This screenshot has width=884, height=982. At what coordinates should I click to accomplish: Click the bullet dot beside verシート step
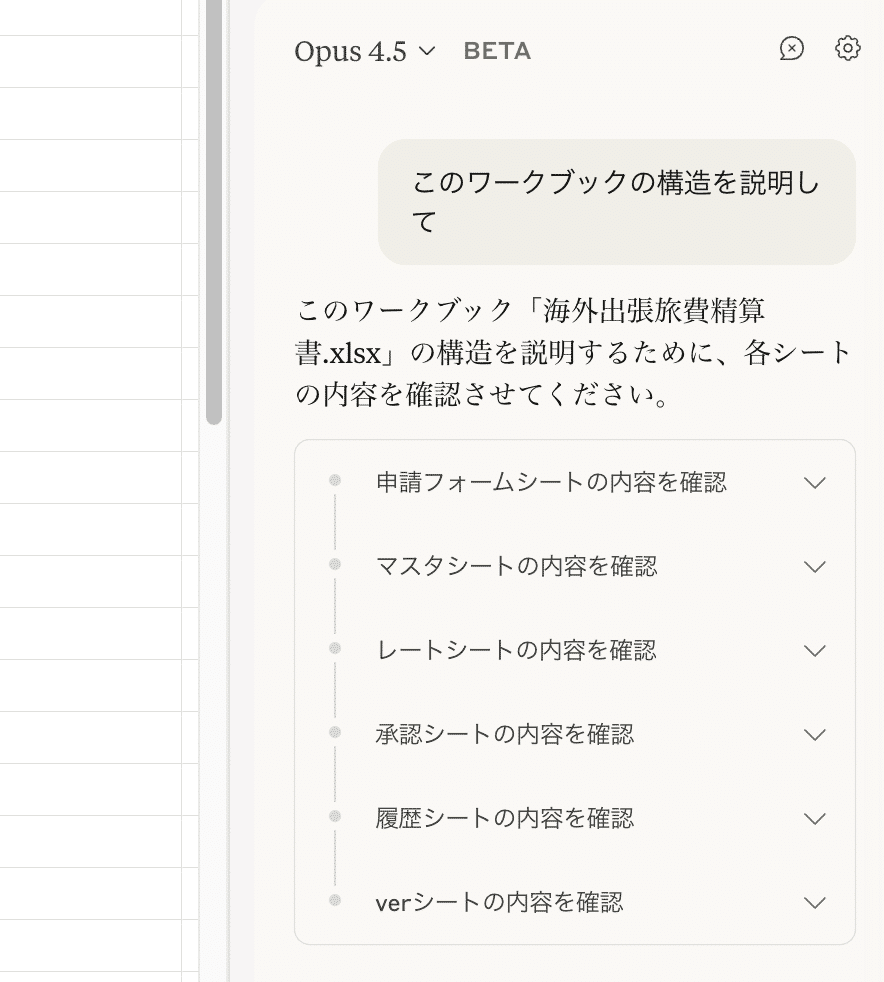335,901
